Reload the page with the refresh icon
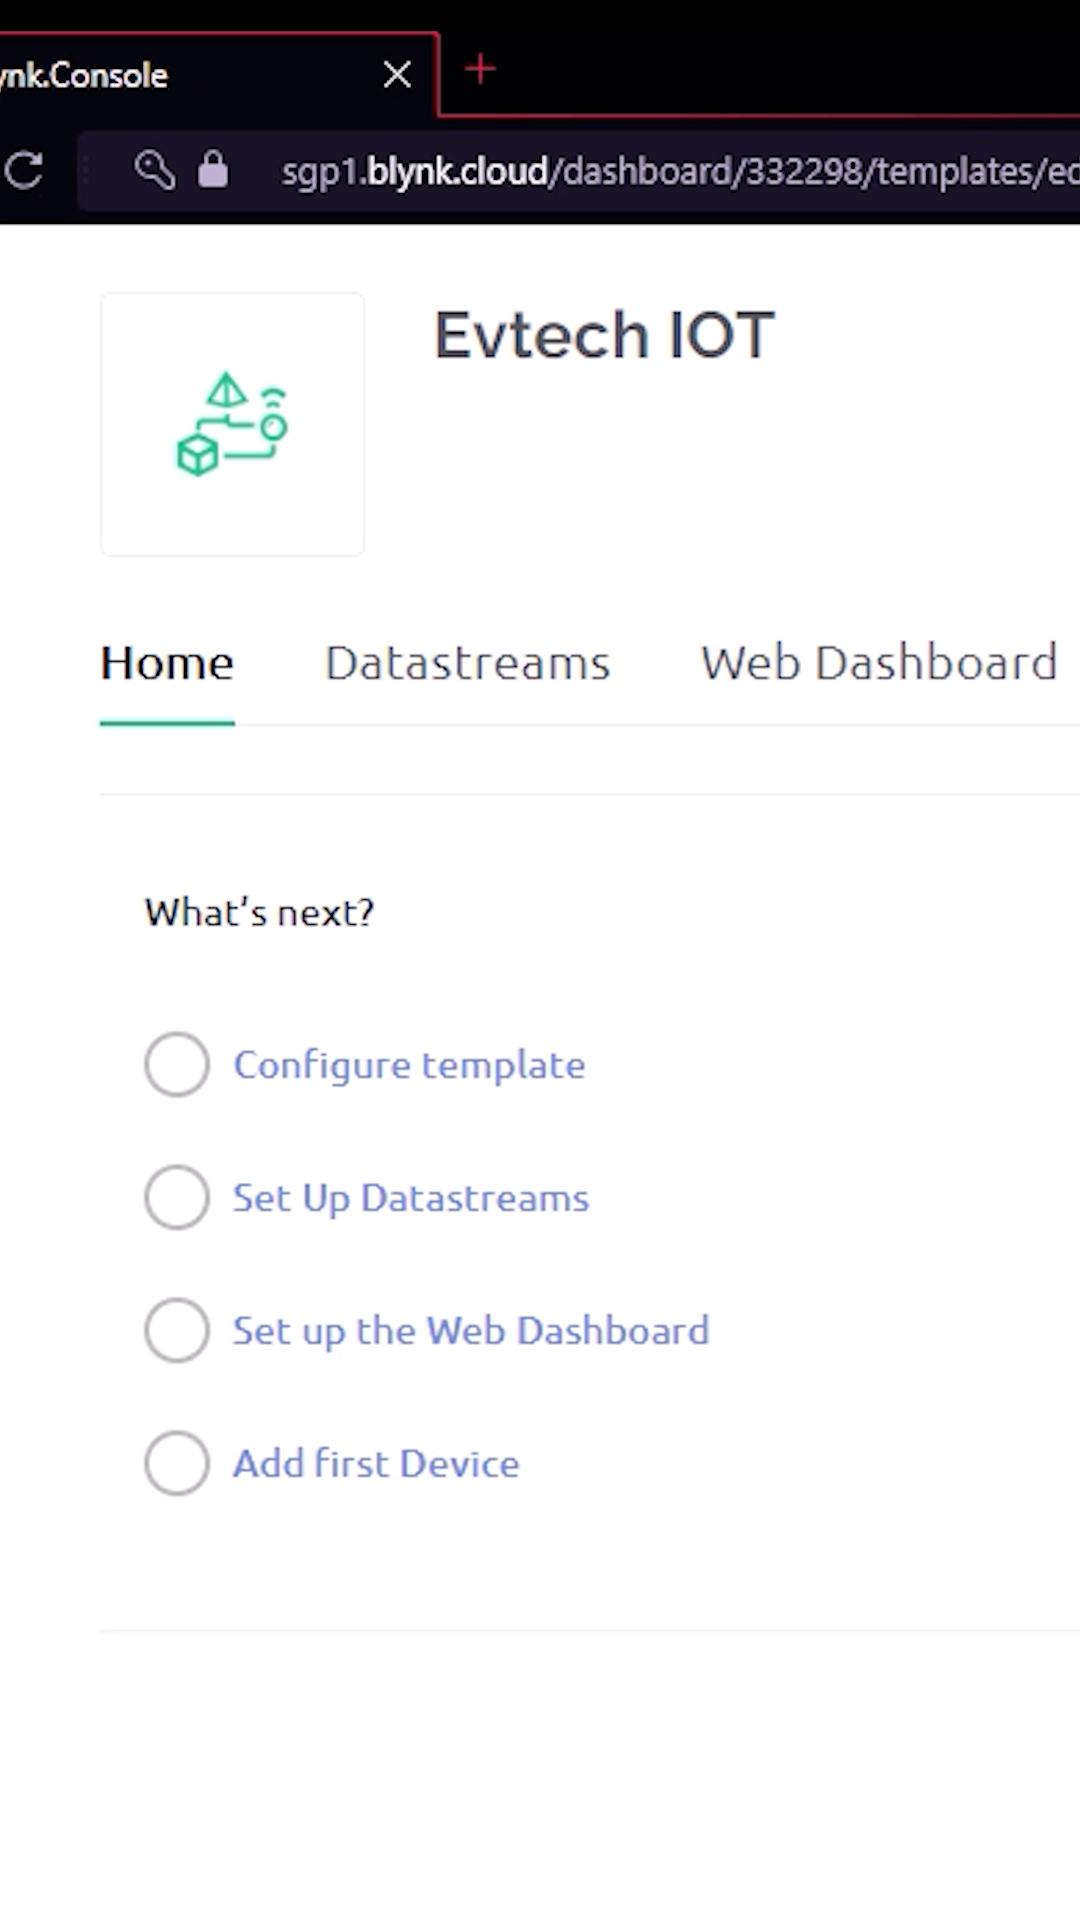The height and width of the screenshot is (1920, 1080). 23,170
